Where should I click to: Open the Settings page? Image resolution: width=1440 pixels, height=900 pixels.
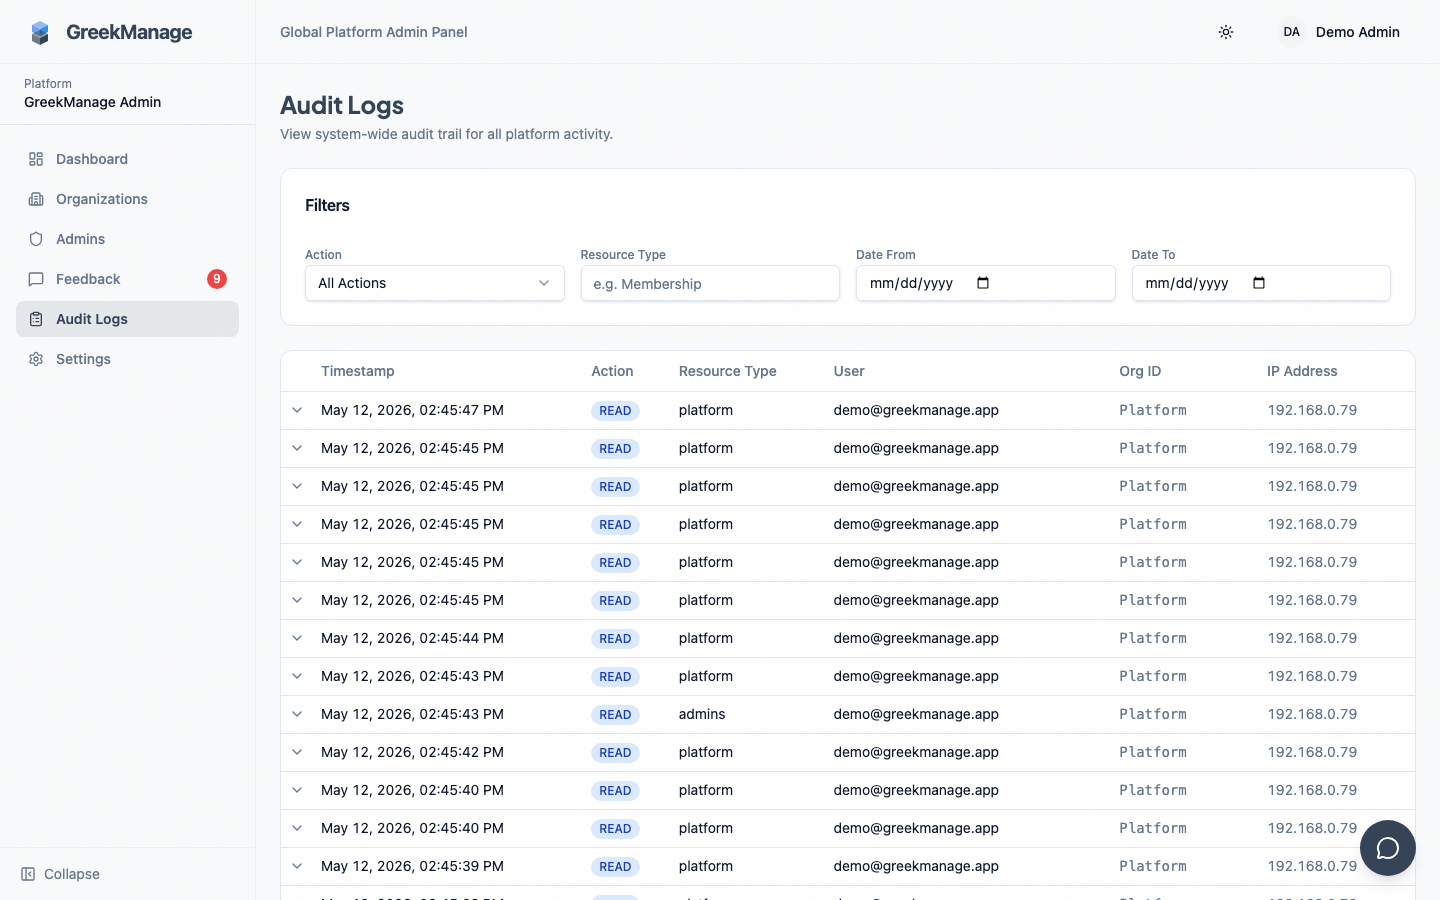pos(127,359)
